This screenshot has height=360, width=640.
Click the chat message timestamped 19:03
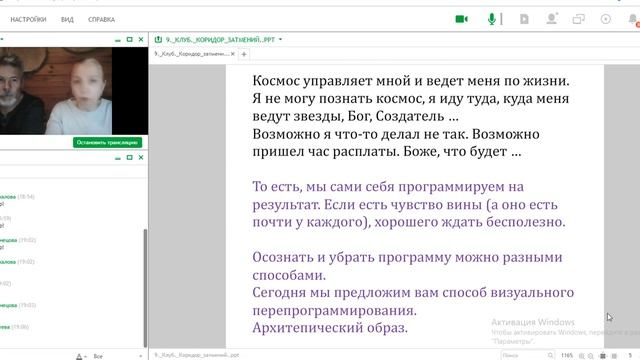pos(18,305)
